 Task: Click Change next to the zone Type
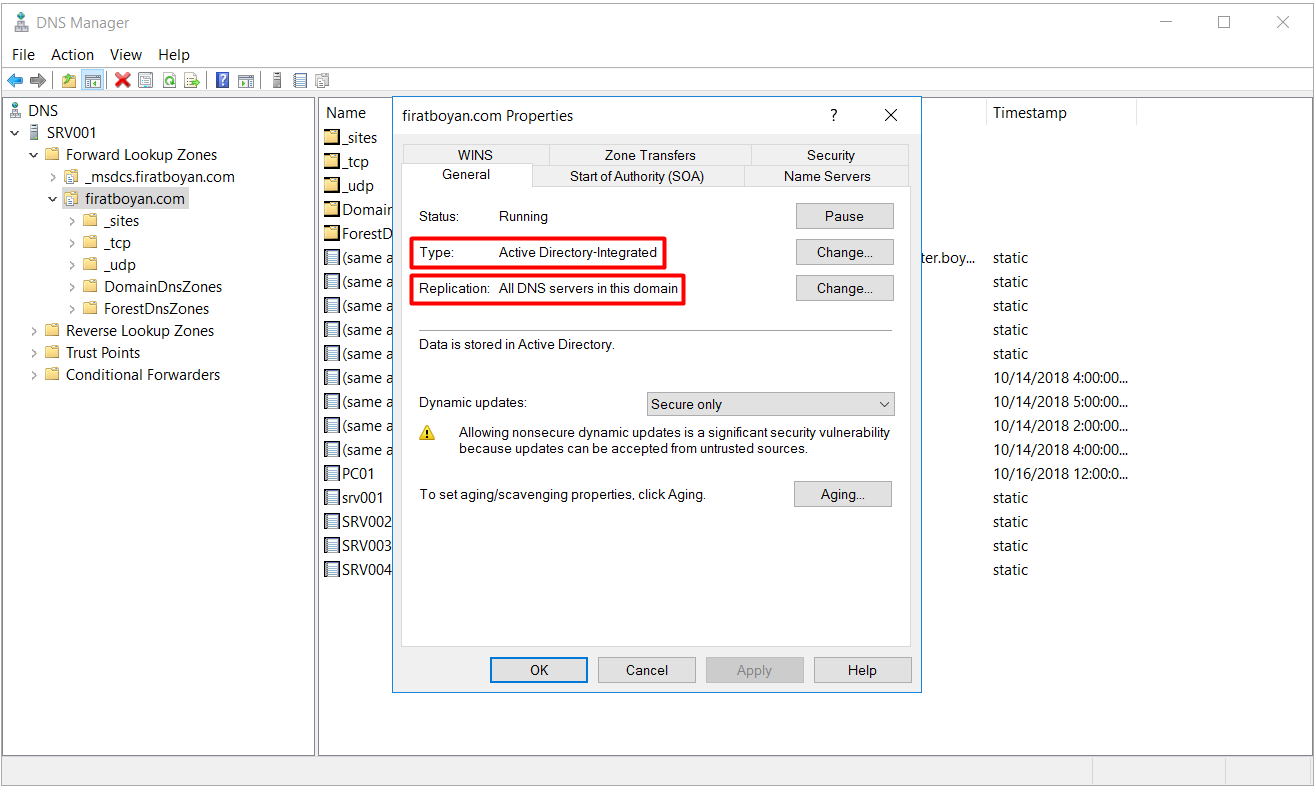point(845,252)
